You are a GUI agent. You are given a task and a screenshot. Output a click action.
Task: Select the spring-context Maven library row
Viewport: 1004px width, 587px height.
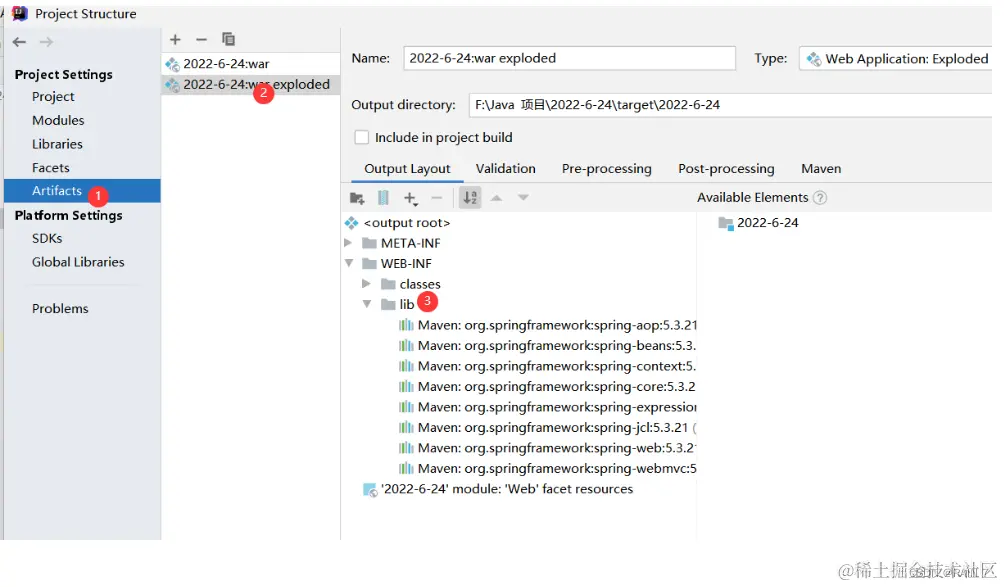coord(547,367)
